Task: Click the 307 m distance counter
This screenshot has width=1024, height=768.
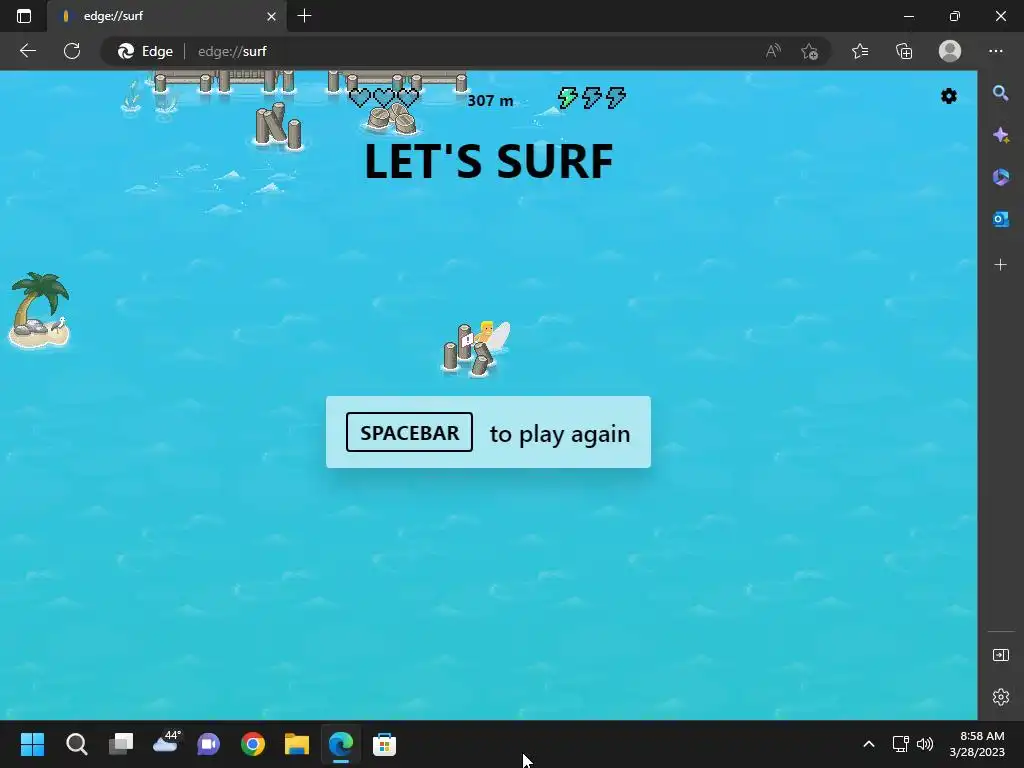Action: 490,101
